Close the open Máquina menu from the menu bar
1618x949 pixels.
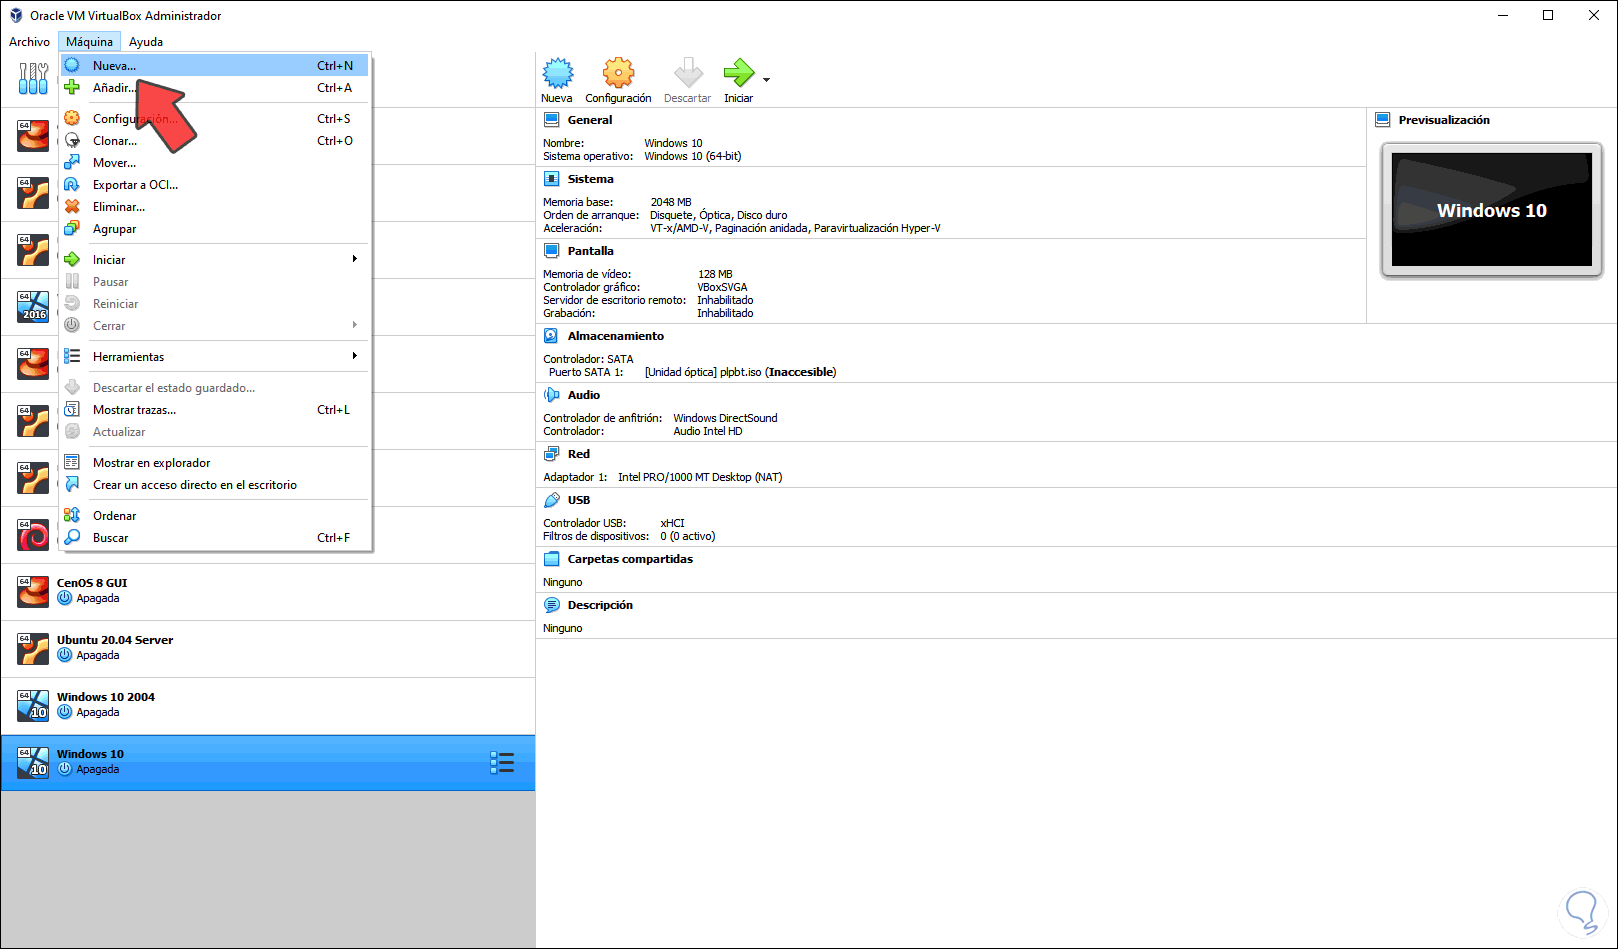[x=90, y=42]
